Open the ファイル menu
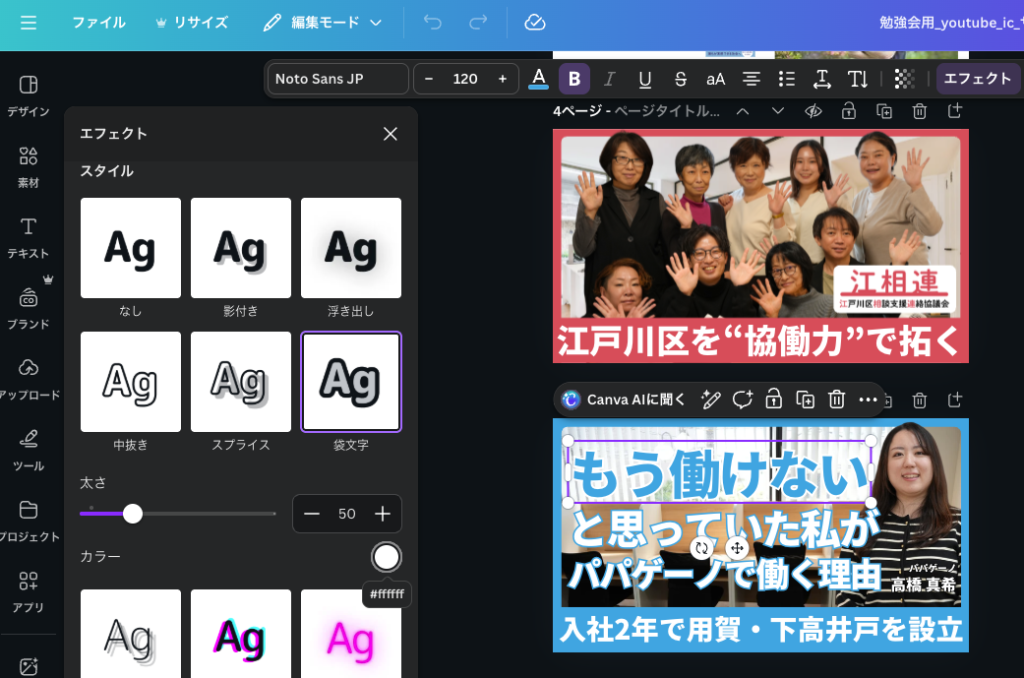The image size is (1024, 678). click(98, 22)
